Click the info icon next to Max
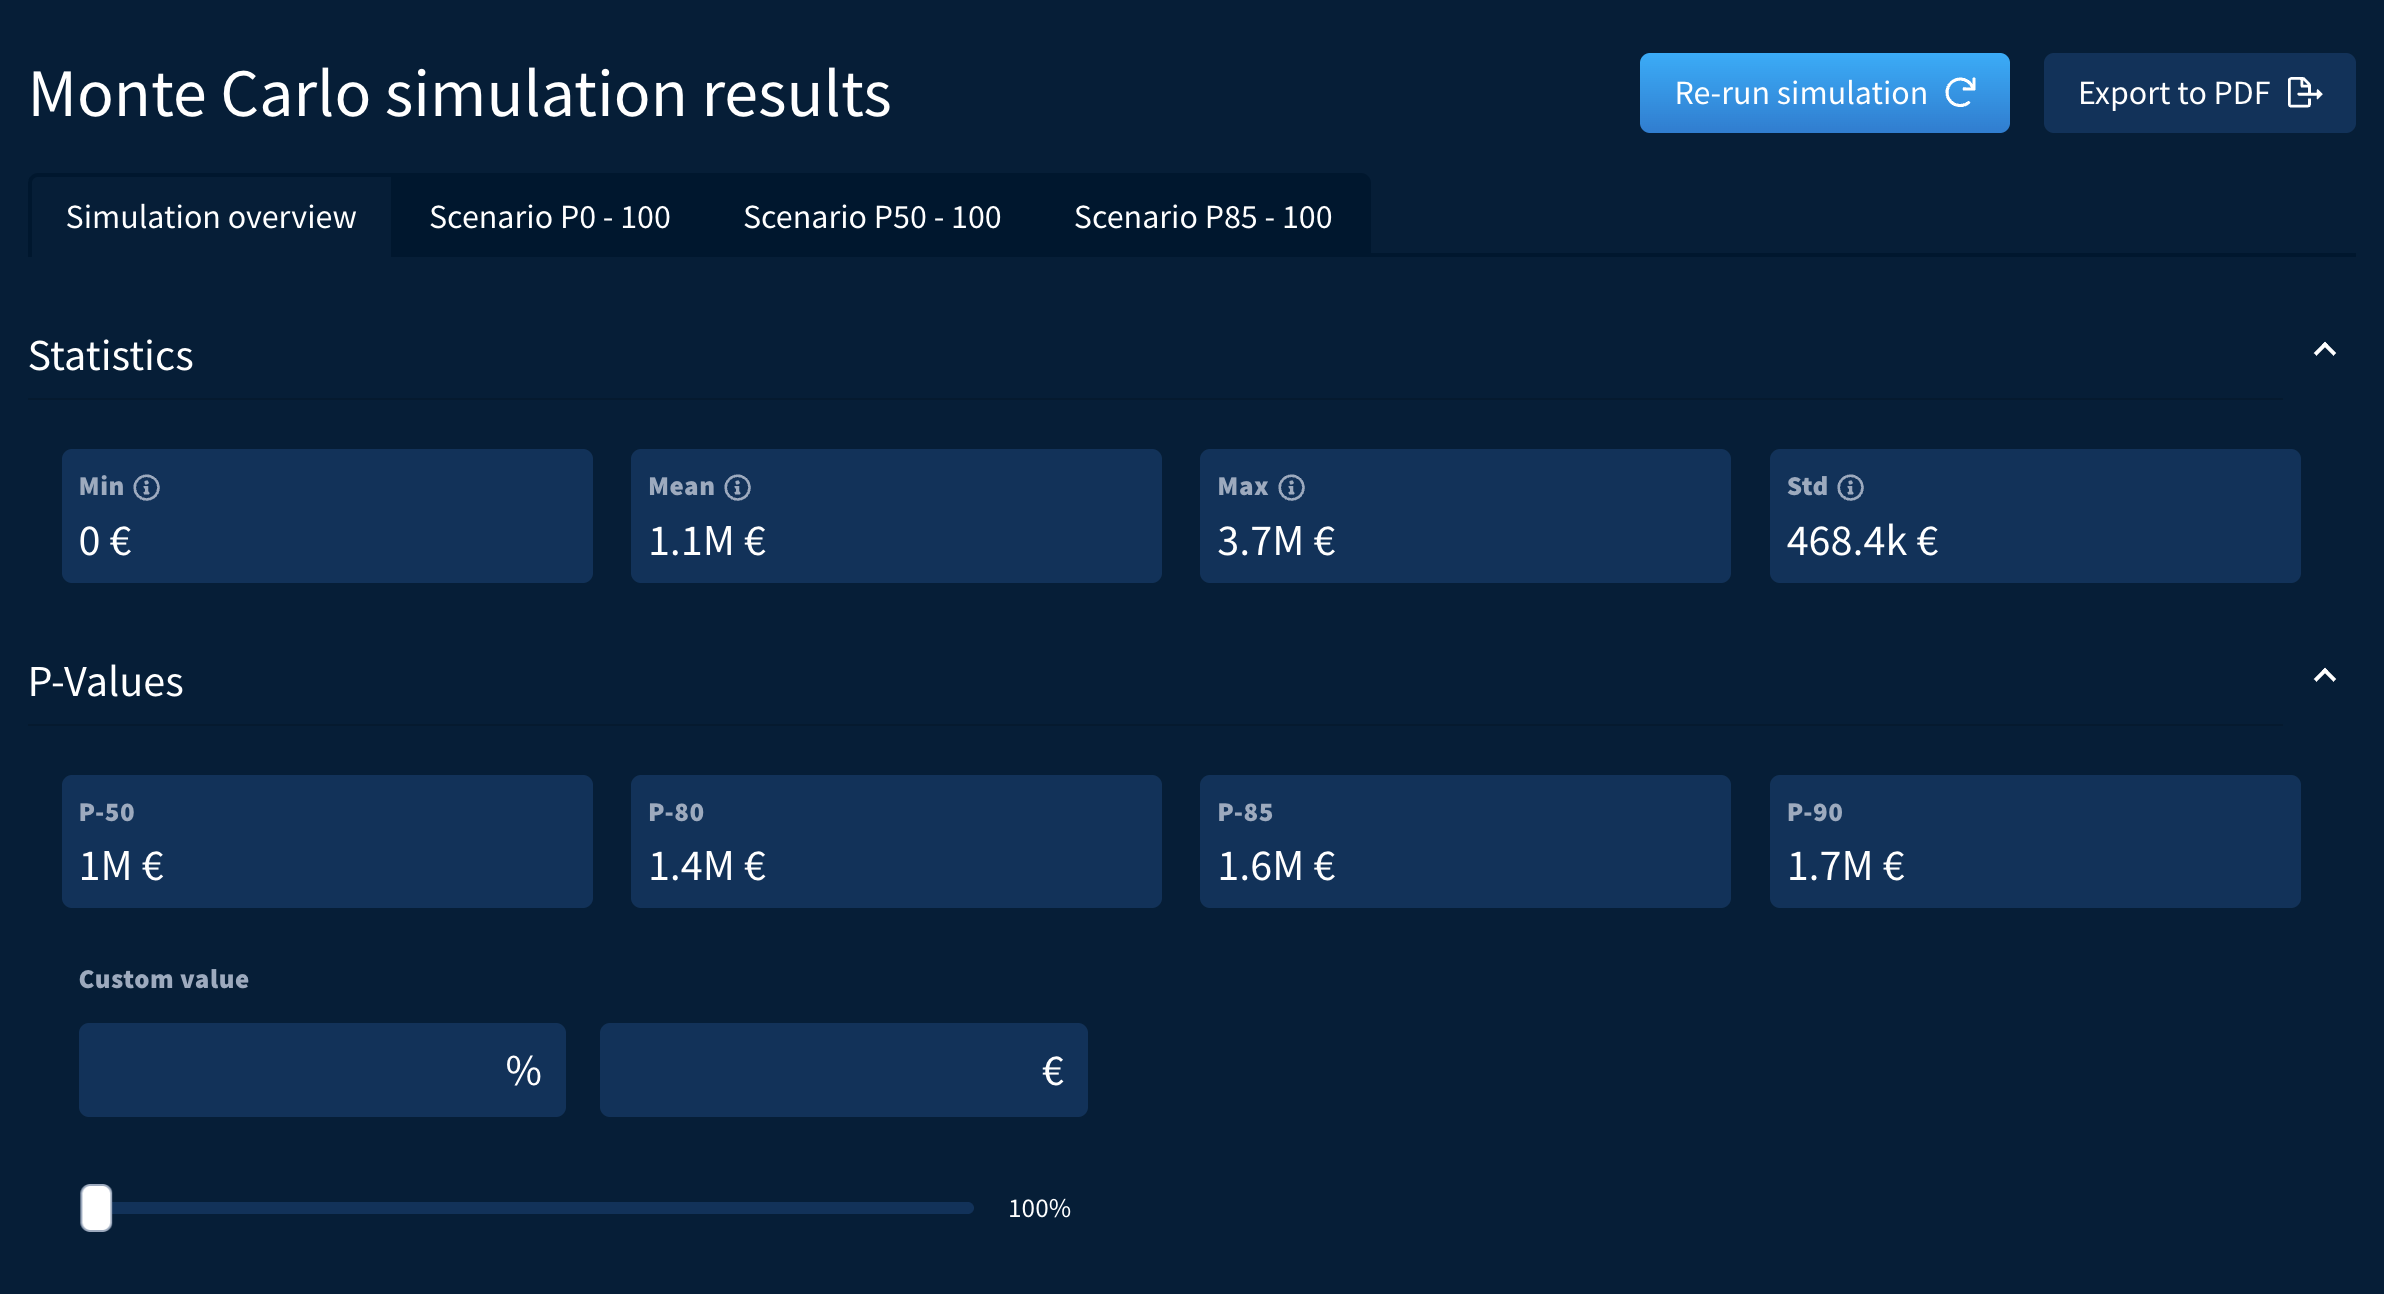 (x=1292, y=487)
